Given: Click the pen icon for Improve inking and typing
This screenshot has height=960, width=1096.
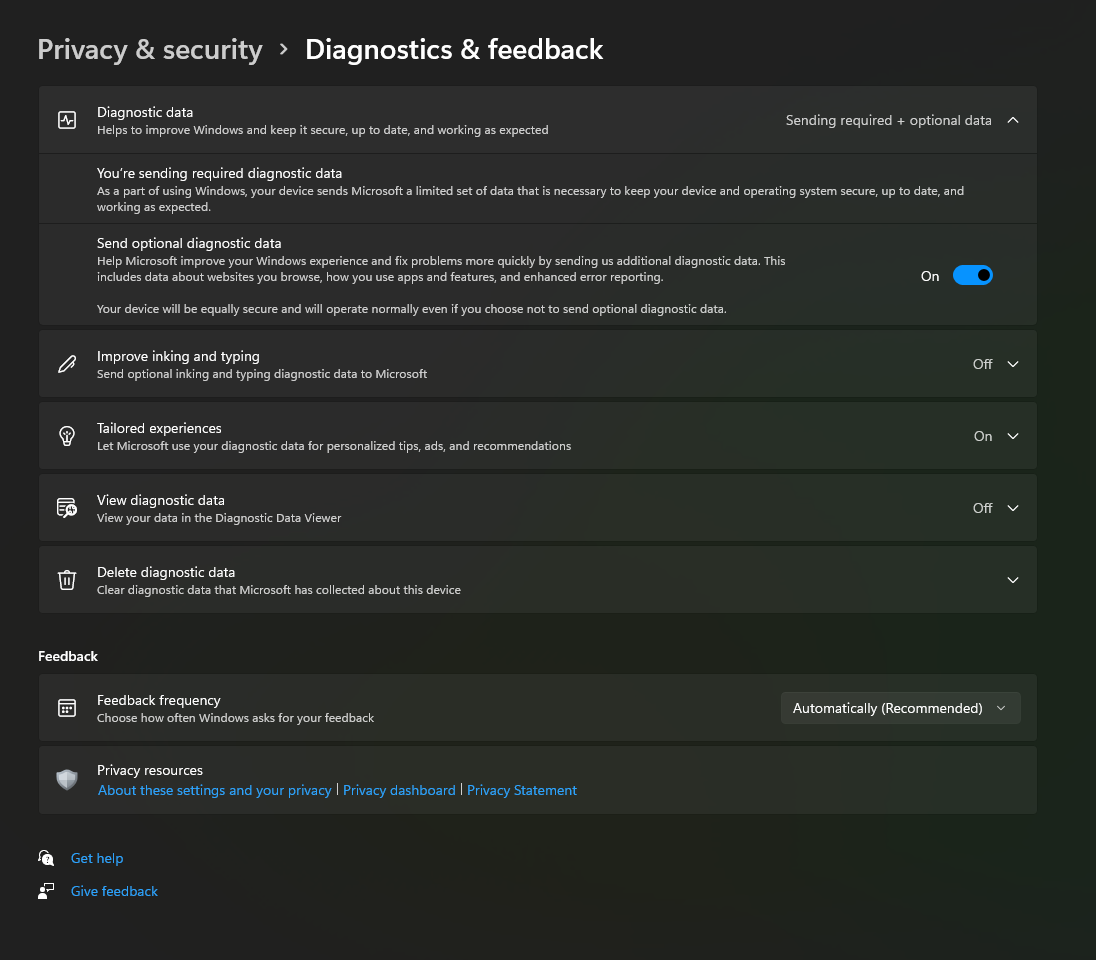Looking at the screenshot, I should [x=67, y=364].
